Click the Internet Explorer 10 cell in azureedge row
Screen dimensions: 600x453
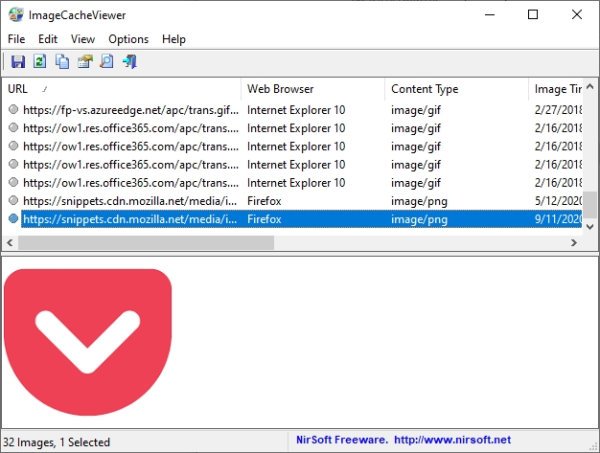[296, 110]
